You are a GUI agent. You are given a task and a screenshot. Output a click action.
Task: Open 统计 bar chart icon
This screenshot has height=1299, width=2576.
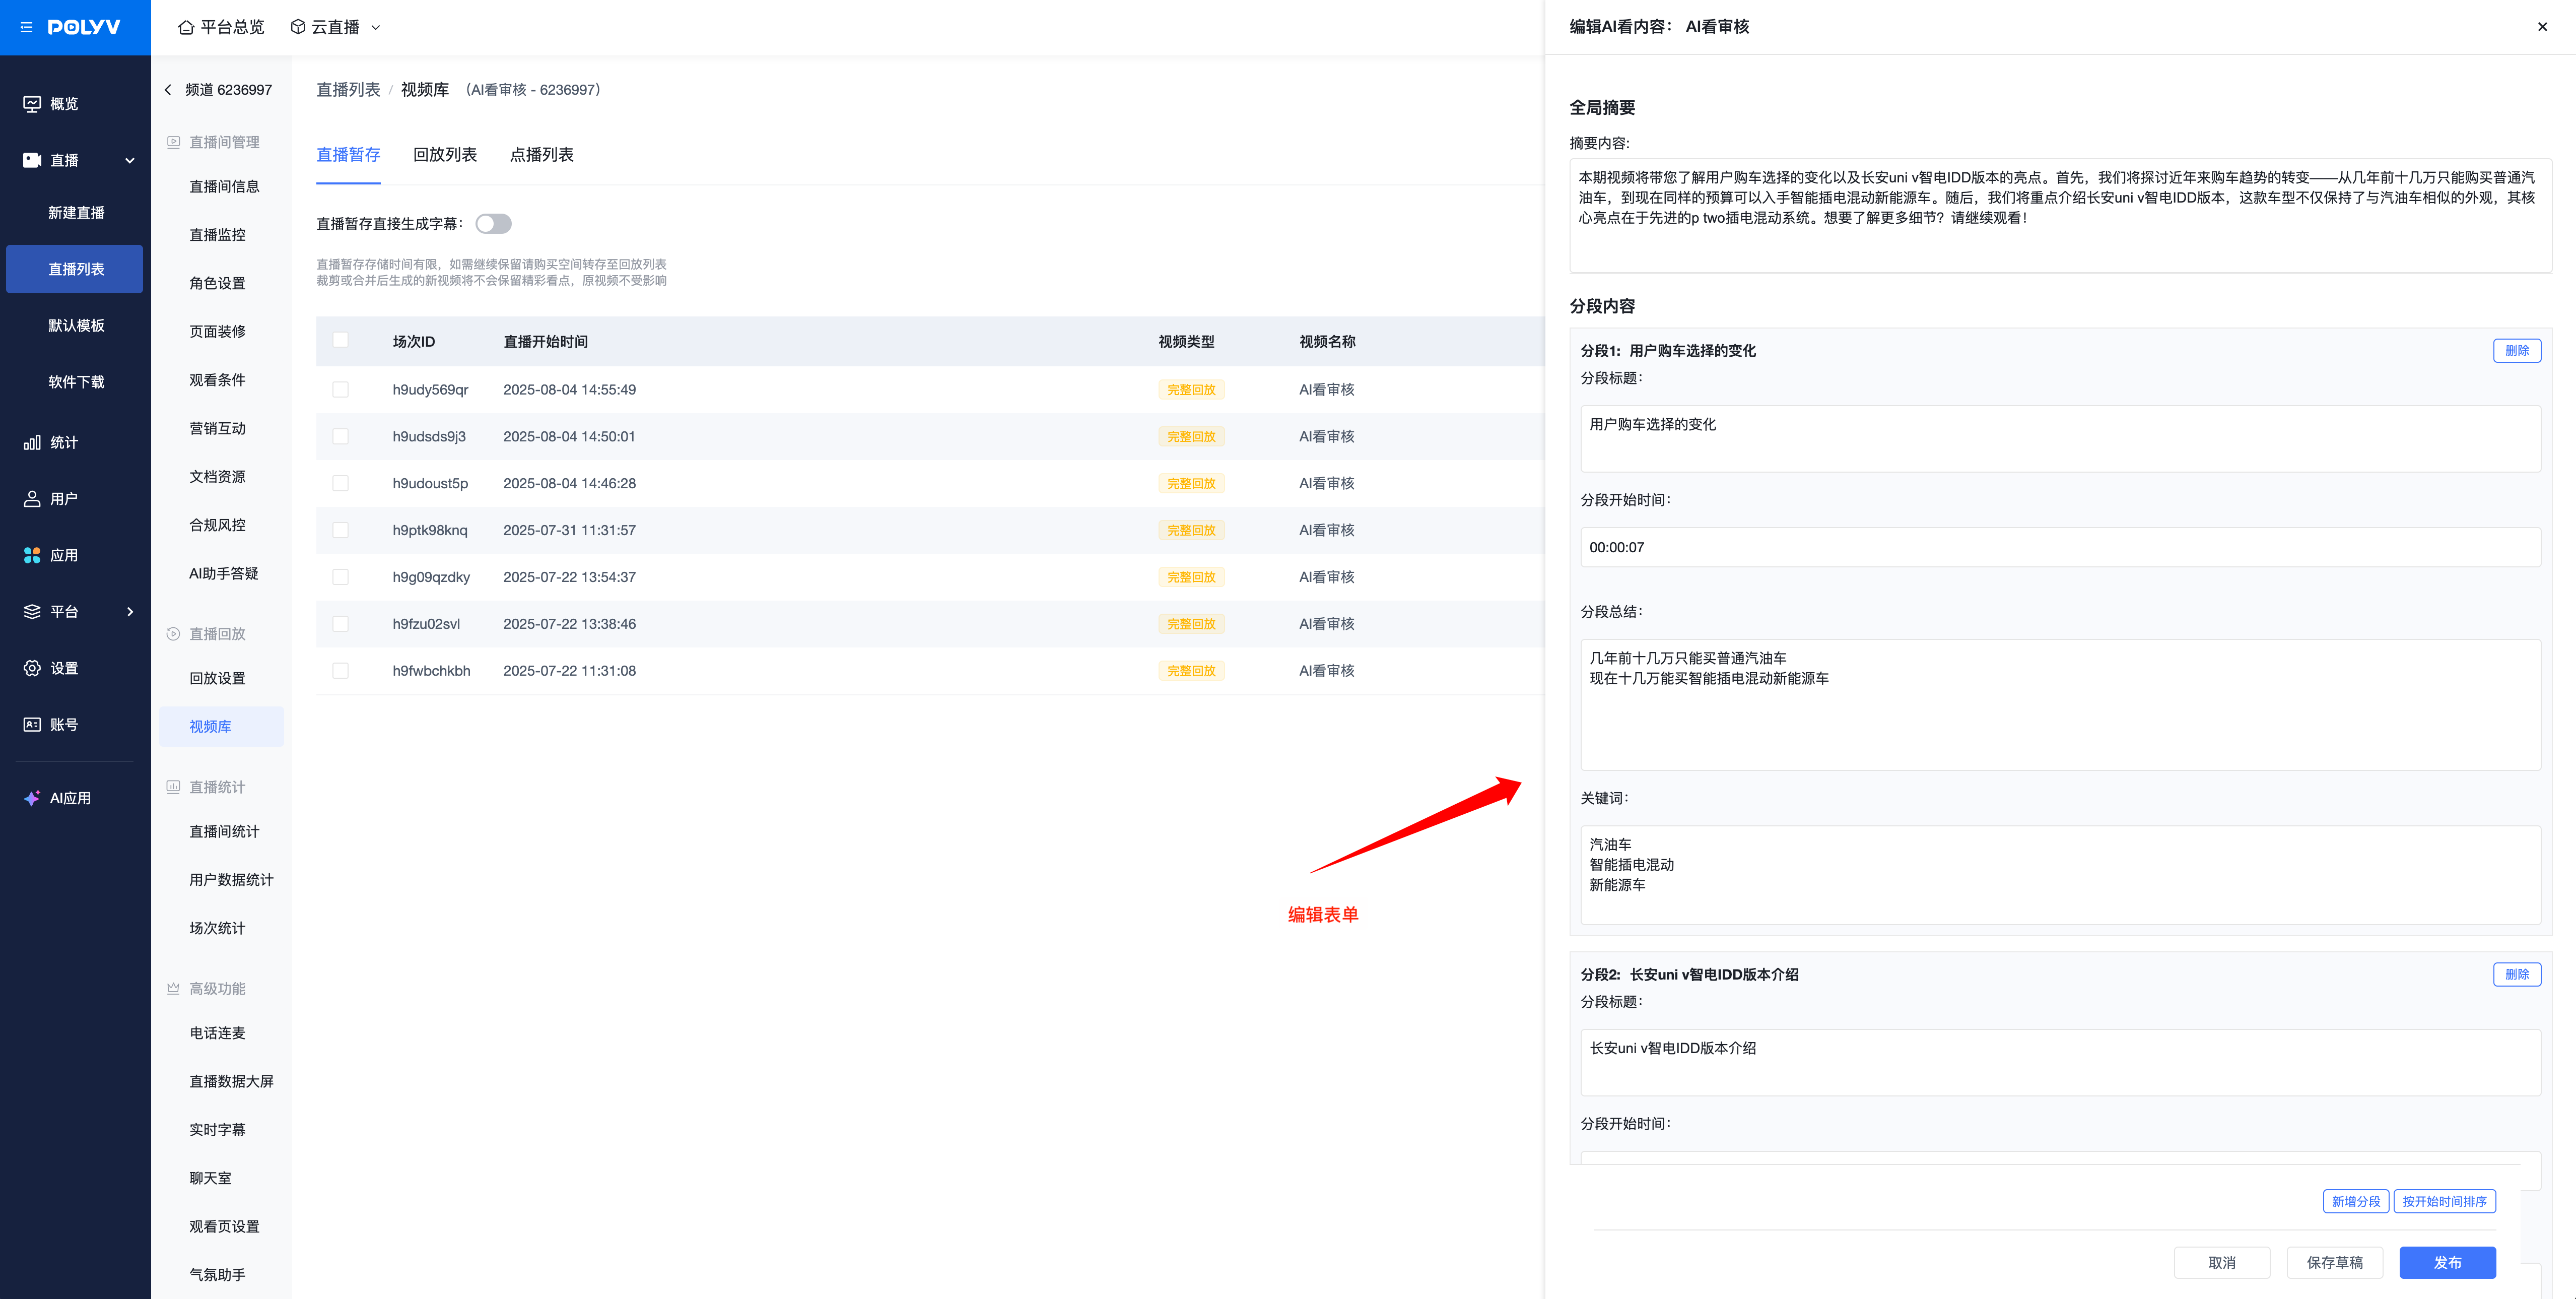pos(32,442)
